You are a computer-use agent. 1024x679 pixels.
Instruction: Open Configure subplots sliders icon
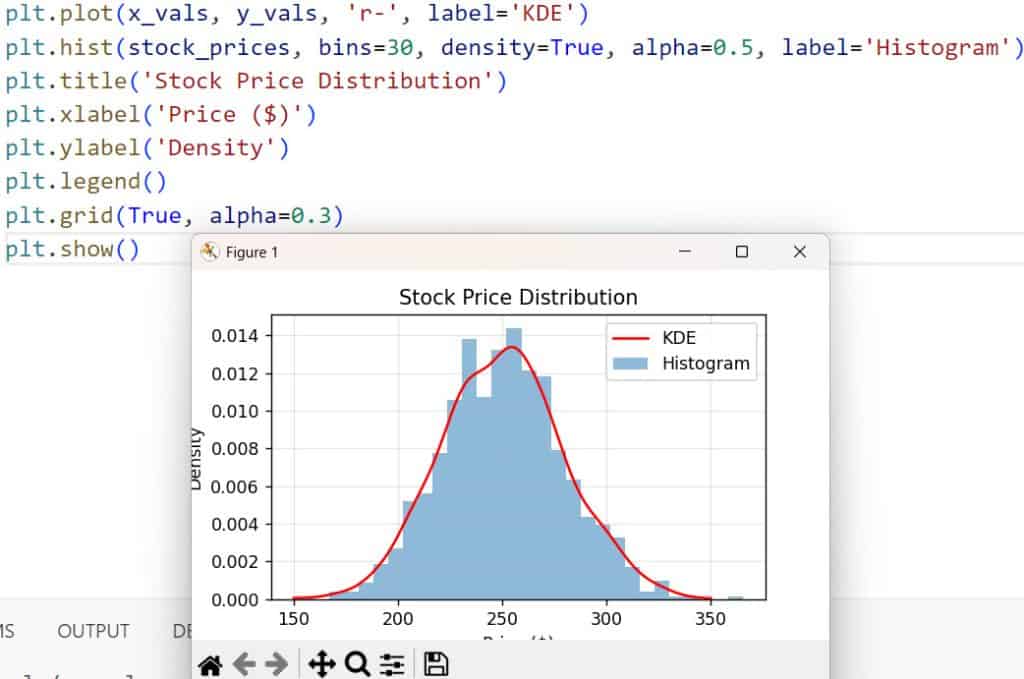point(392,664)
